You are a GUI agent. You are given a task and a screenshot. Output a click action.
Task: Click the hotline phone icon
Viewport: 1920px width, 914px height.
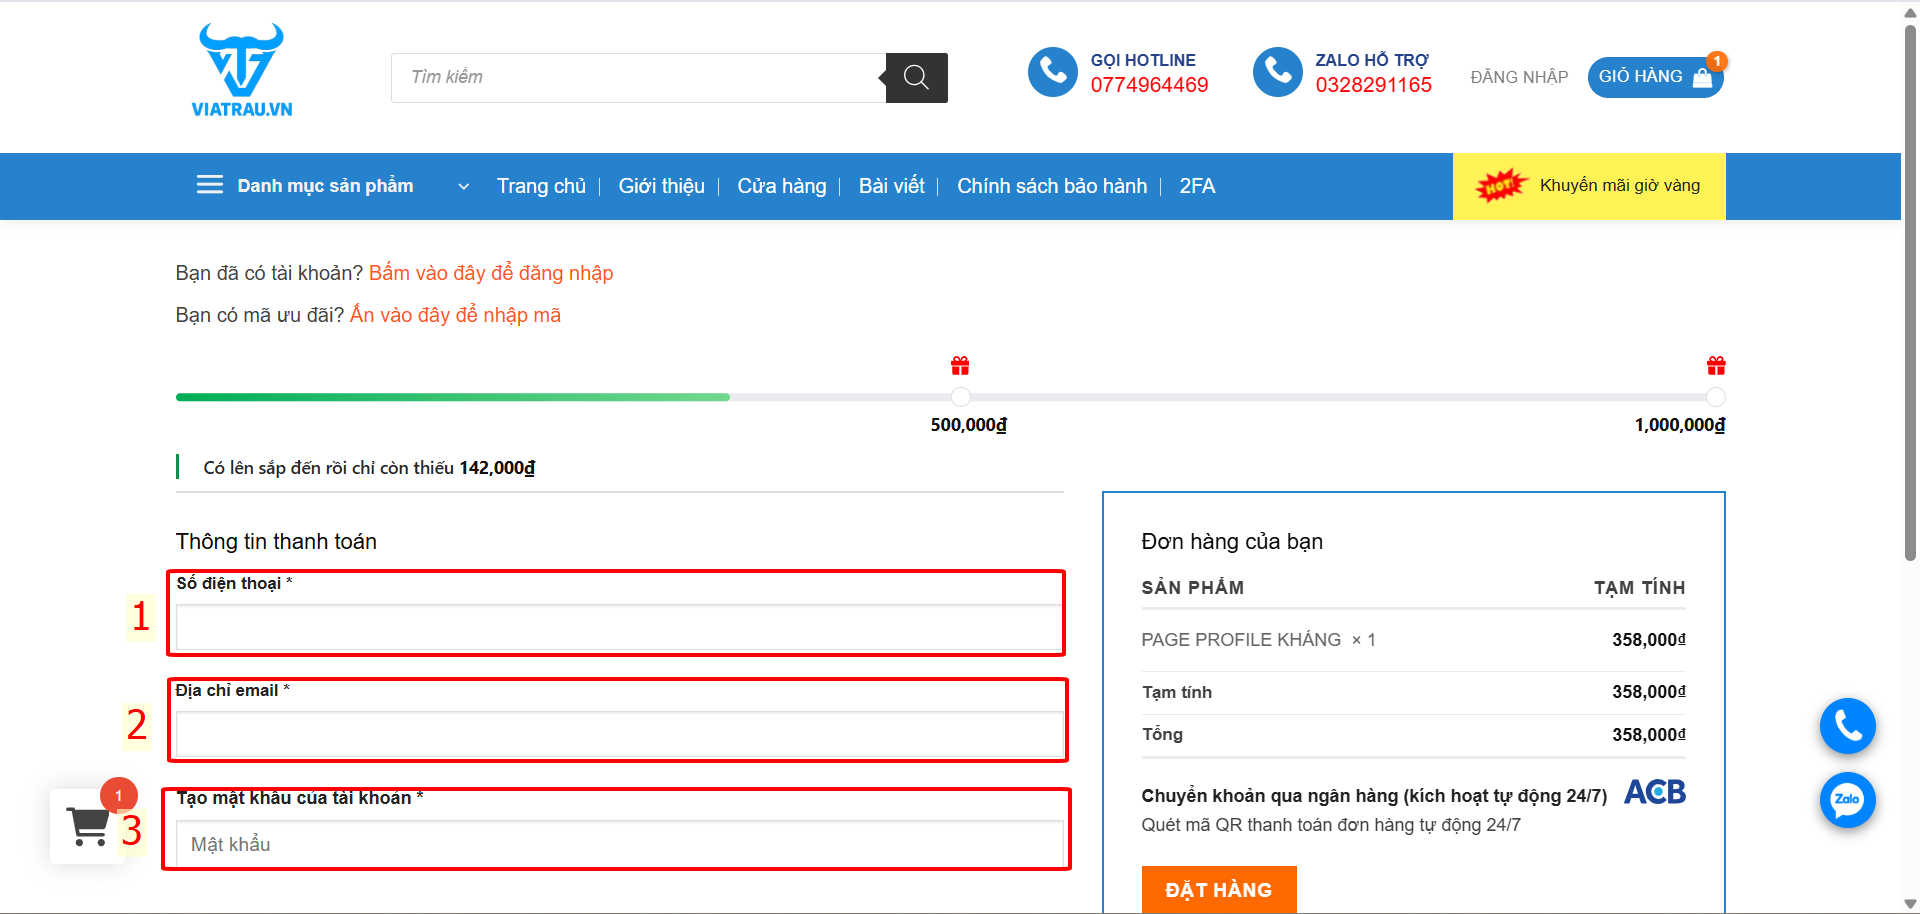pos(1052,72)
